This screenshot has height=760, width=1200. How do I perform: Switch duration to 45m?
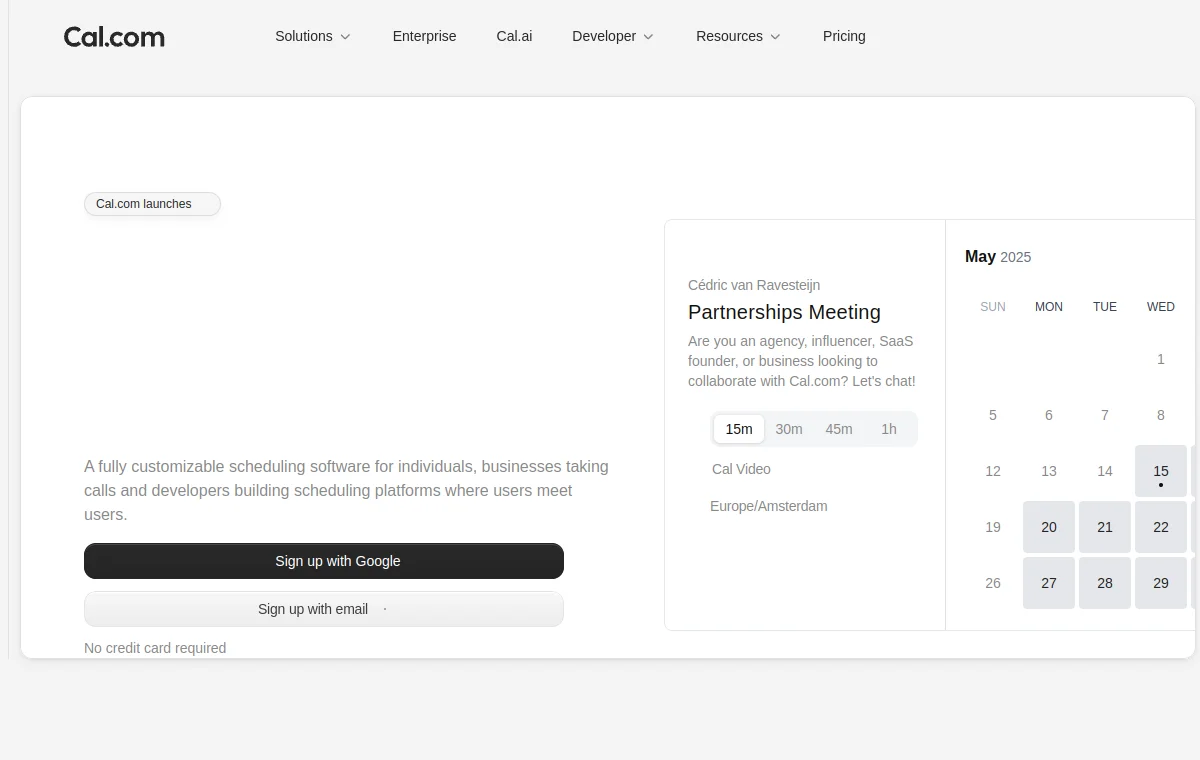pos(839,429)
